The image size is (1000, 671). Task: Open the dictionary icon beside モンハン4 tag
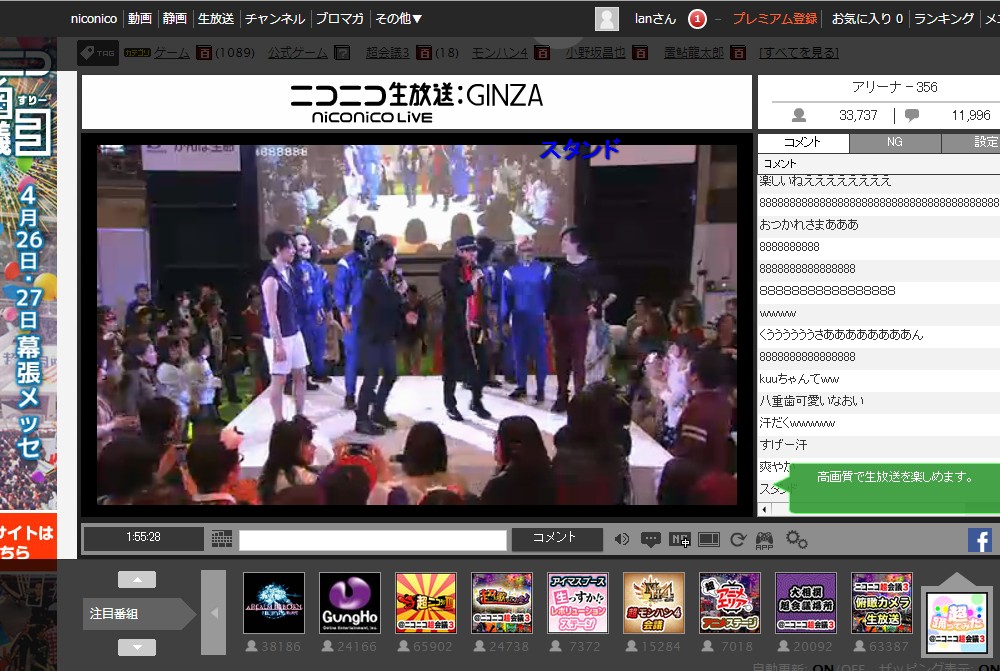pos(542,53)
